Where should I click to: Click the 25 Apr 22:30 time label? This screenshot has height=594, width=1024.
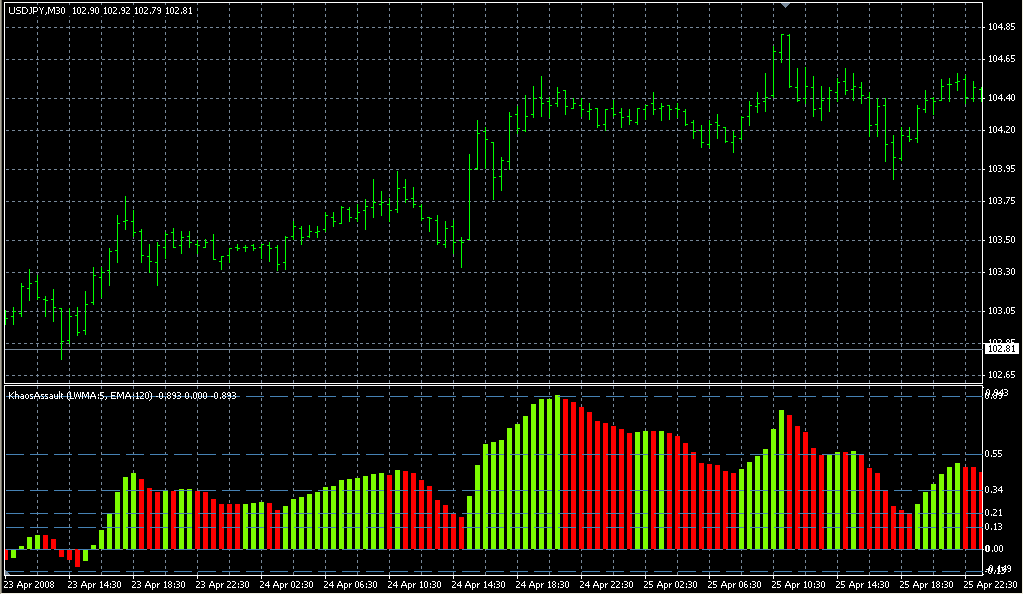990,584
